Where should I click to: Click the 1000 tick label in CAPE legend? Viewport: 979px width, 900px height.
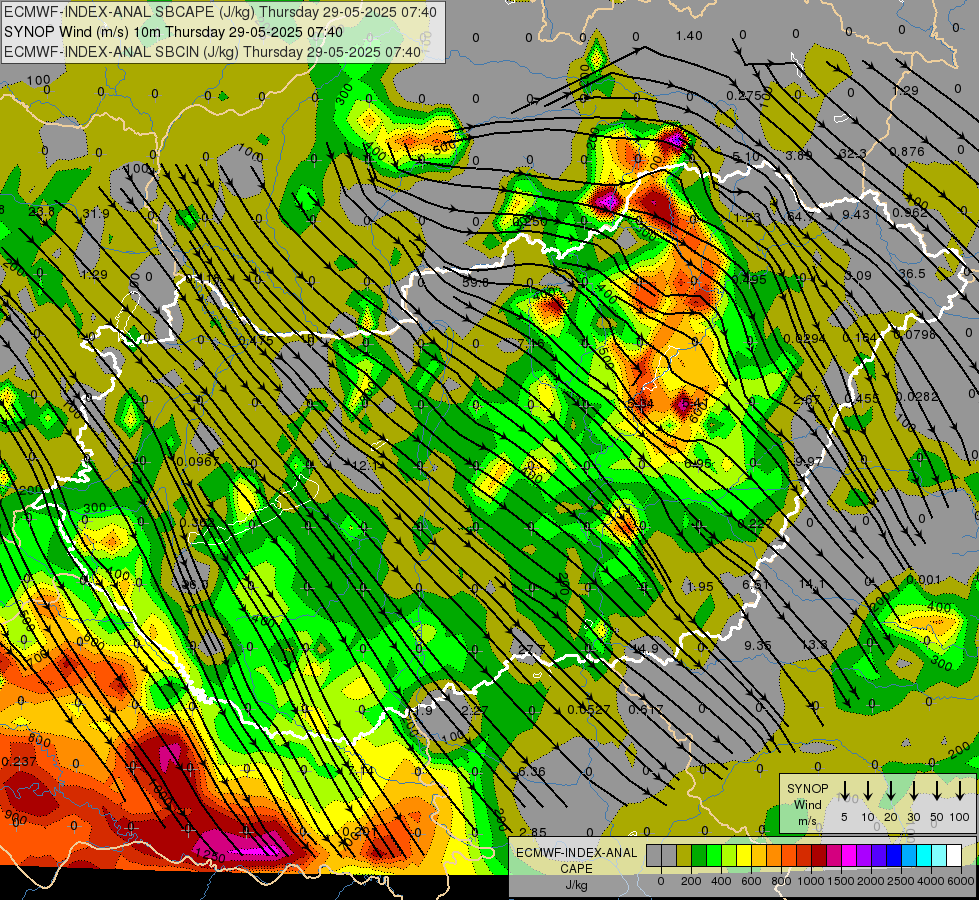coord(811,881)
